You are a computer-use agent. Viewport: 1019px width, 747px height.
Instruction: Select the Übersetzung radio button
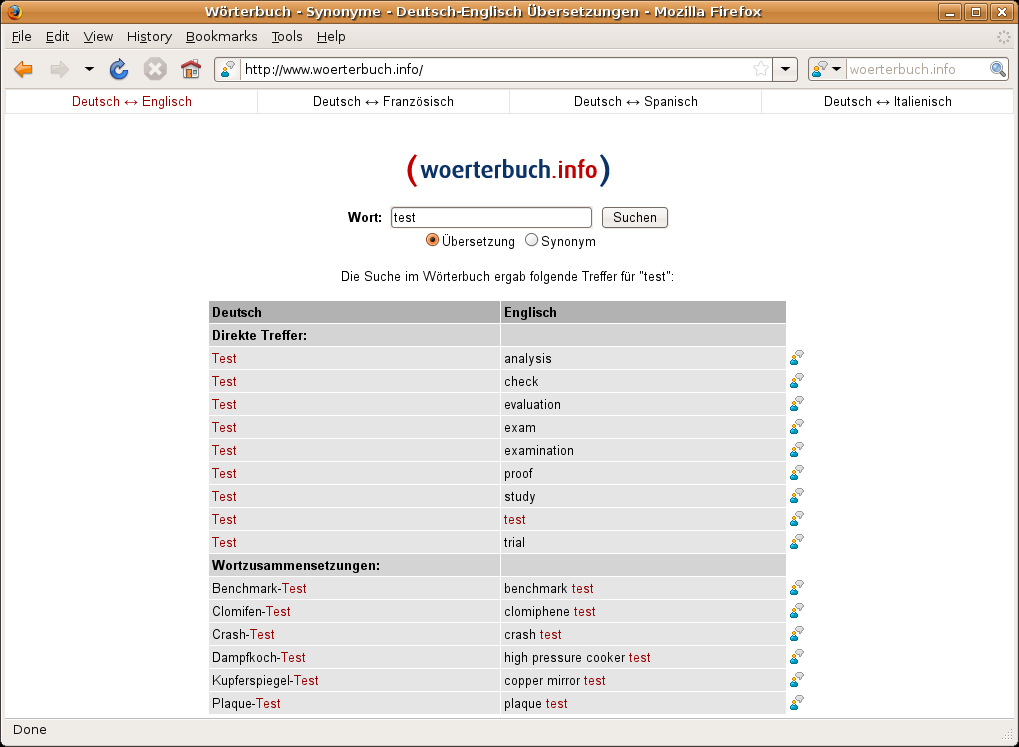coord(432,240)
